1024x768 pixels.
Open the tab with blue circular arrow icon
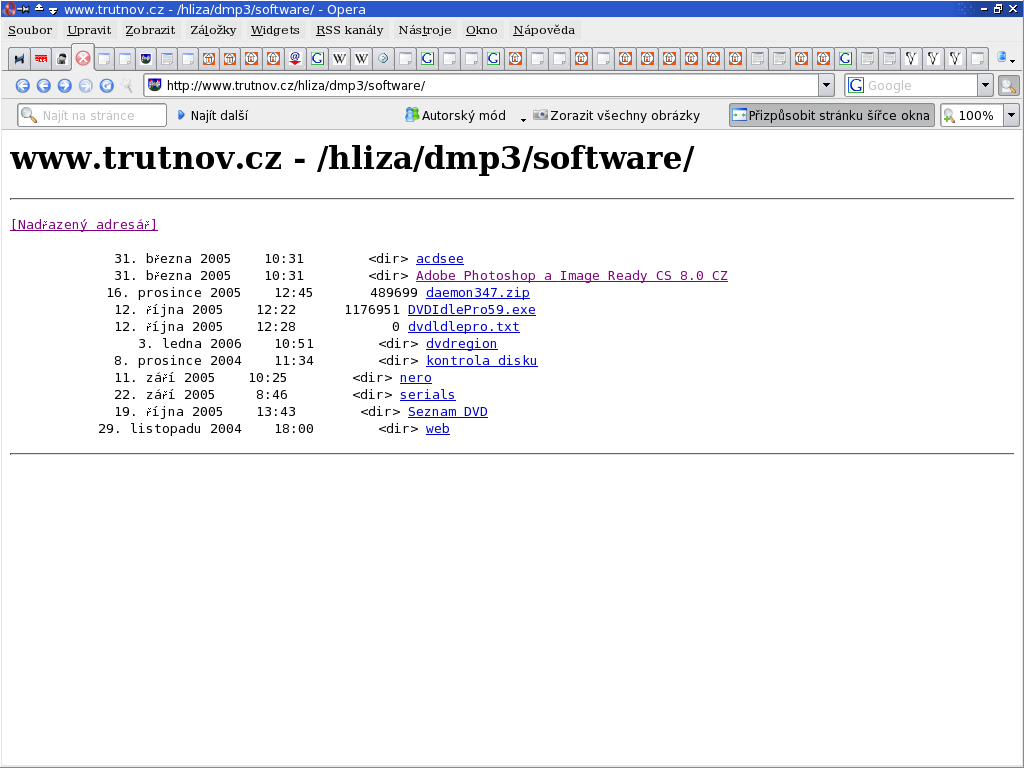pos(383,59)
